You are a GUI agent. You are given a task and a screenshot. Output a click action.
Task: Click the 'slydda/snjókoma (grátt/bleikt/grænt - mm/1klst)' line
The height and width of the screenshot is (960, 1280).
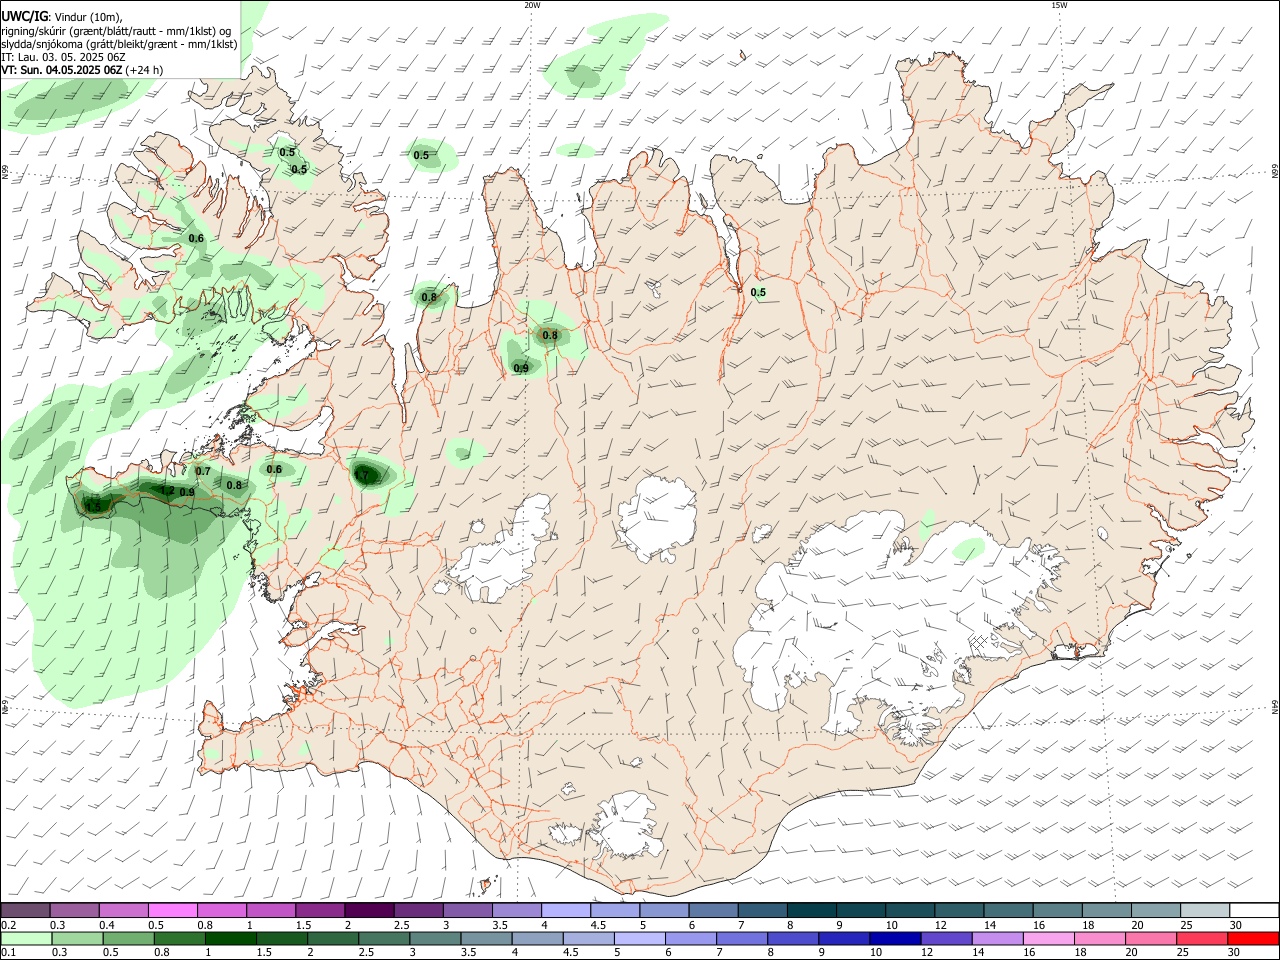[x=119, y=44]
